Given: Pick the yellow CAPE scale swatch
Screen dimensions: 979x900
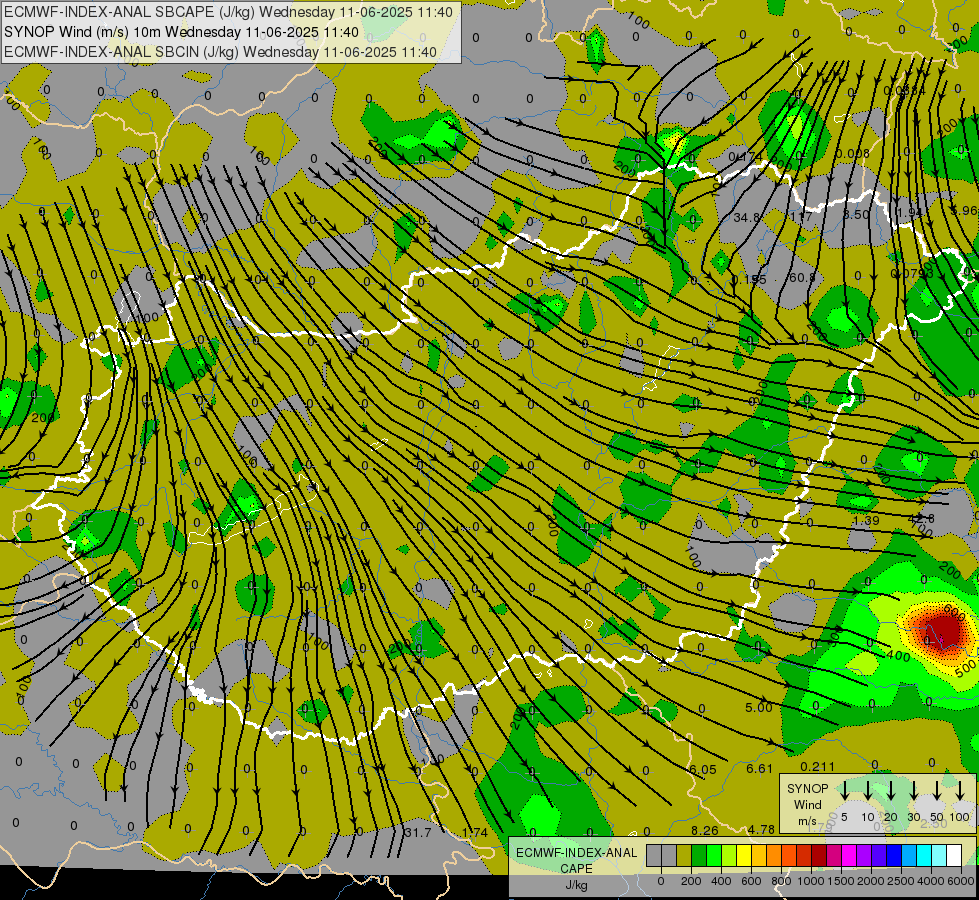Looking at the screenshot, I should point(744,855).
